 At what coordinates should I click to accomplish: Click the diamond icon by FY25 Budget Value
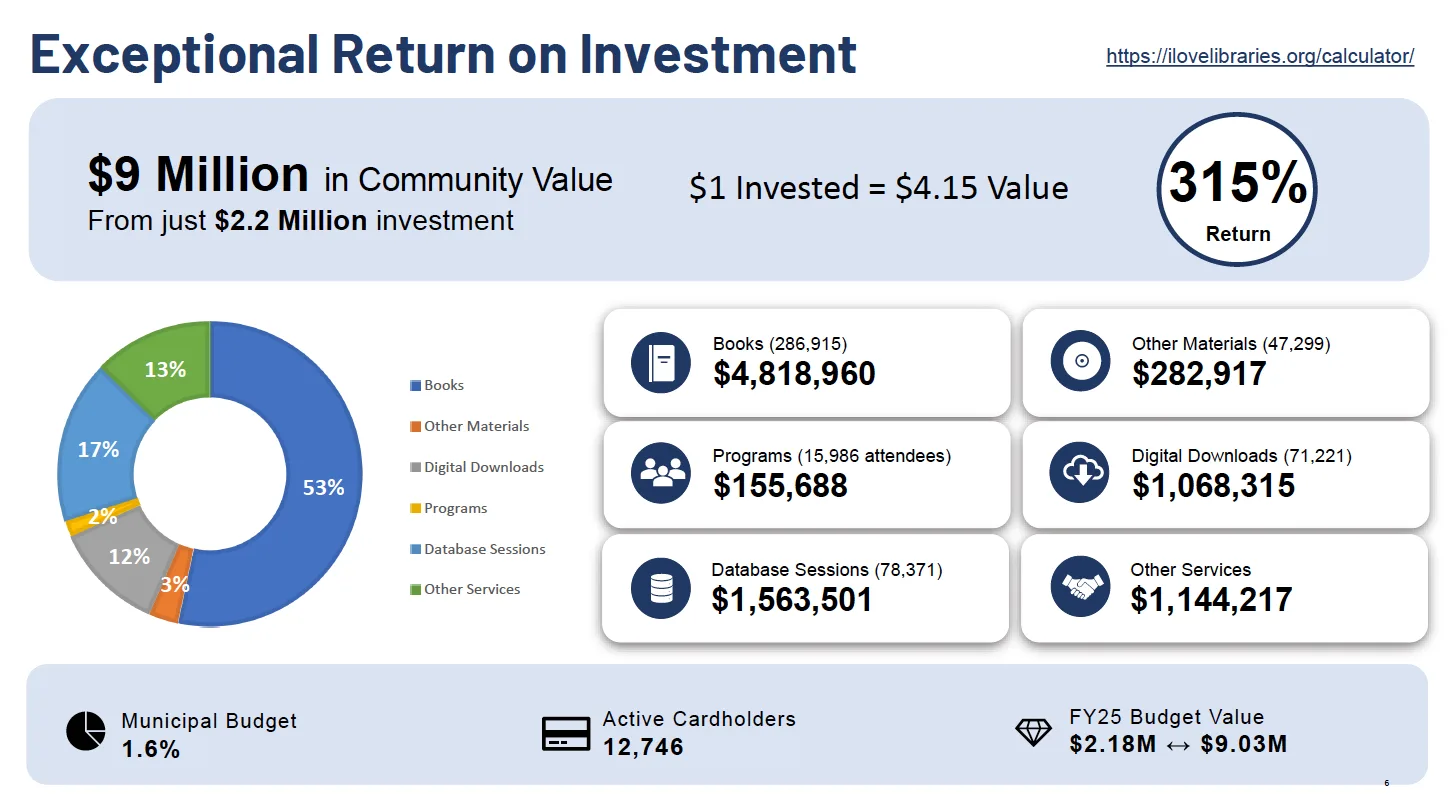(x=1033, y=732)
